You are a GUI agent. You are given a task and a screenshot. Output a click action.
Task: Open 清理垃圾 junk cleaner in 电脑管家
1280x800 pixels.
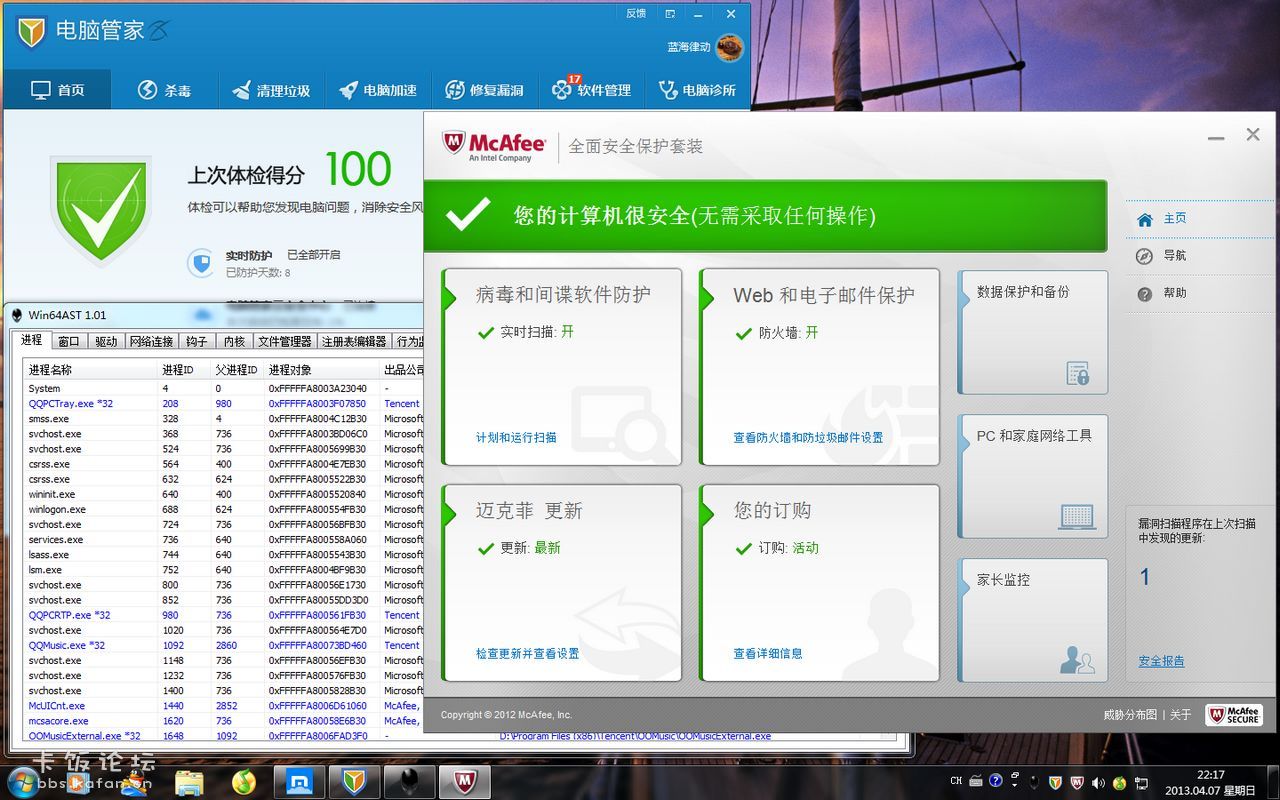pyautogui.click(x=271, y=90)
